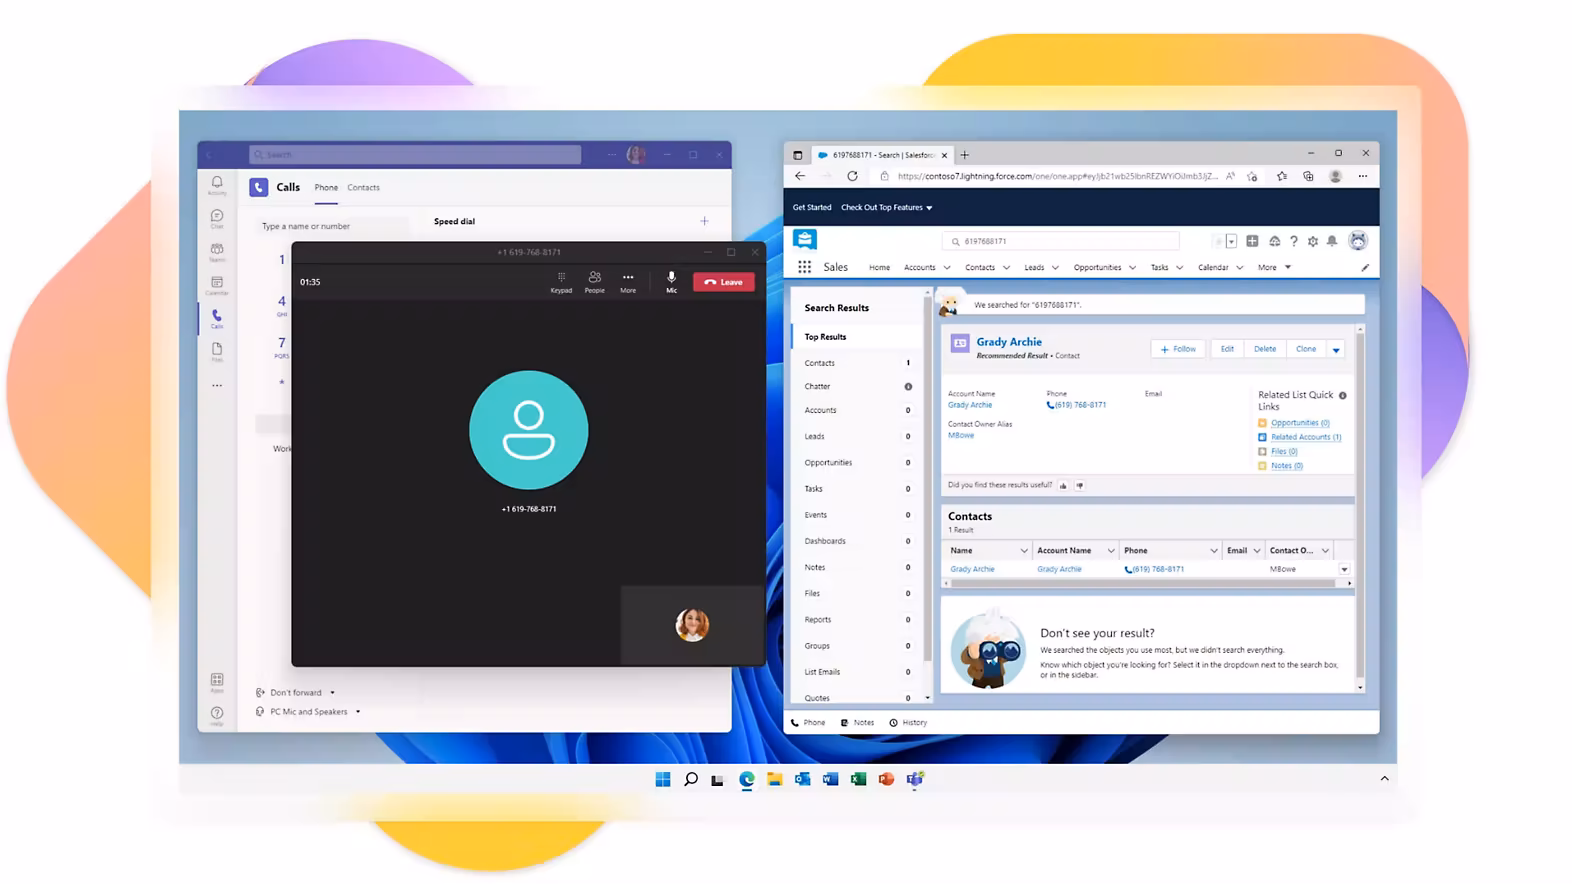The width and height of the screenshot is (1572, 884).
Task: Open the Opportunities navigation menu item
Action: (x=1097, y=267)
